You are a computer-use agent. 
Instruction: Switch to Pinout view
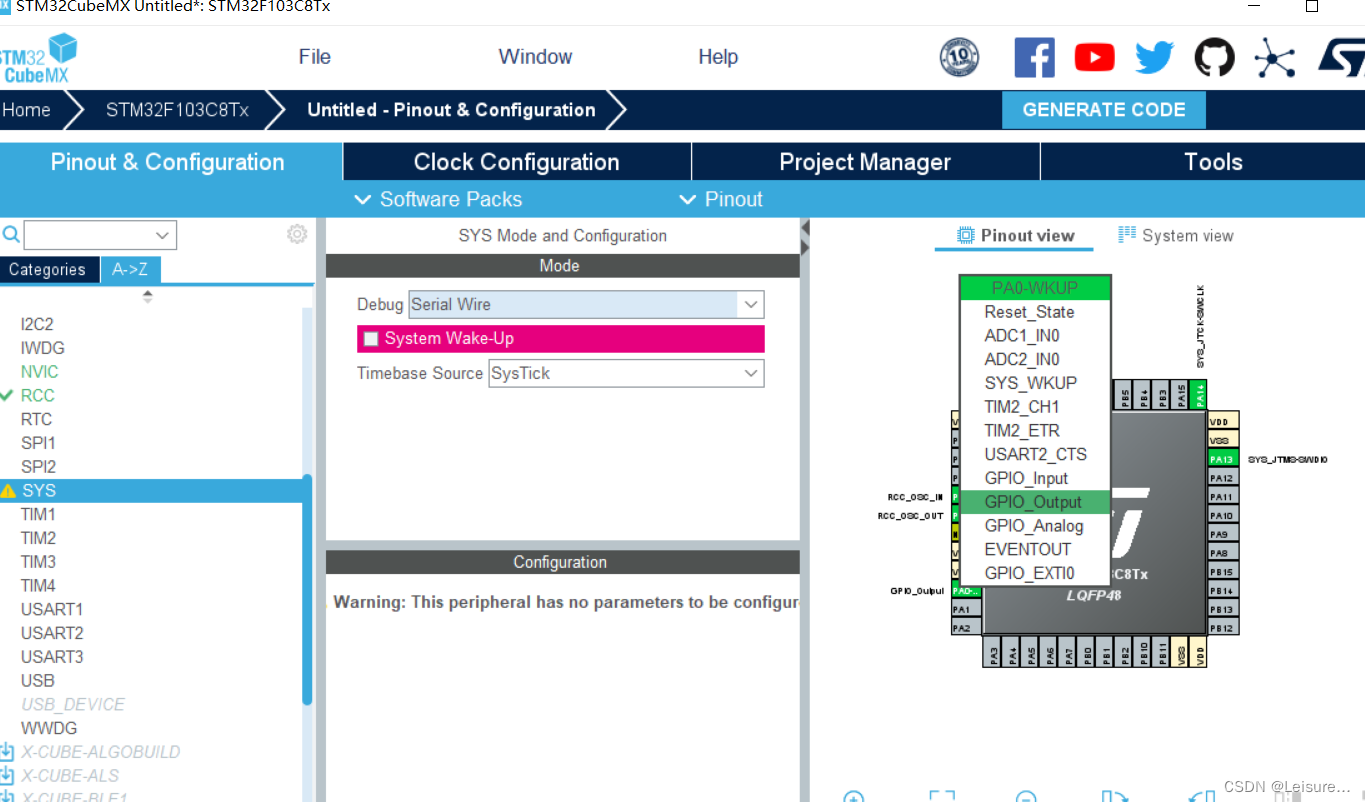click(x=1015, y=236)
